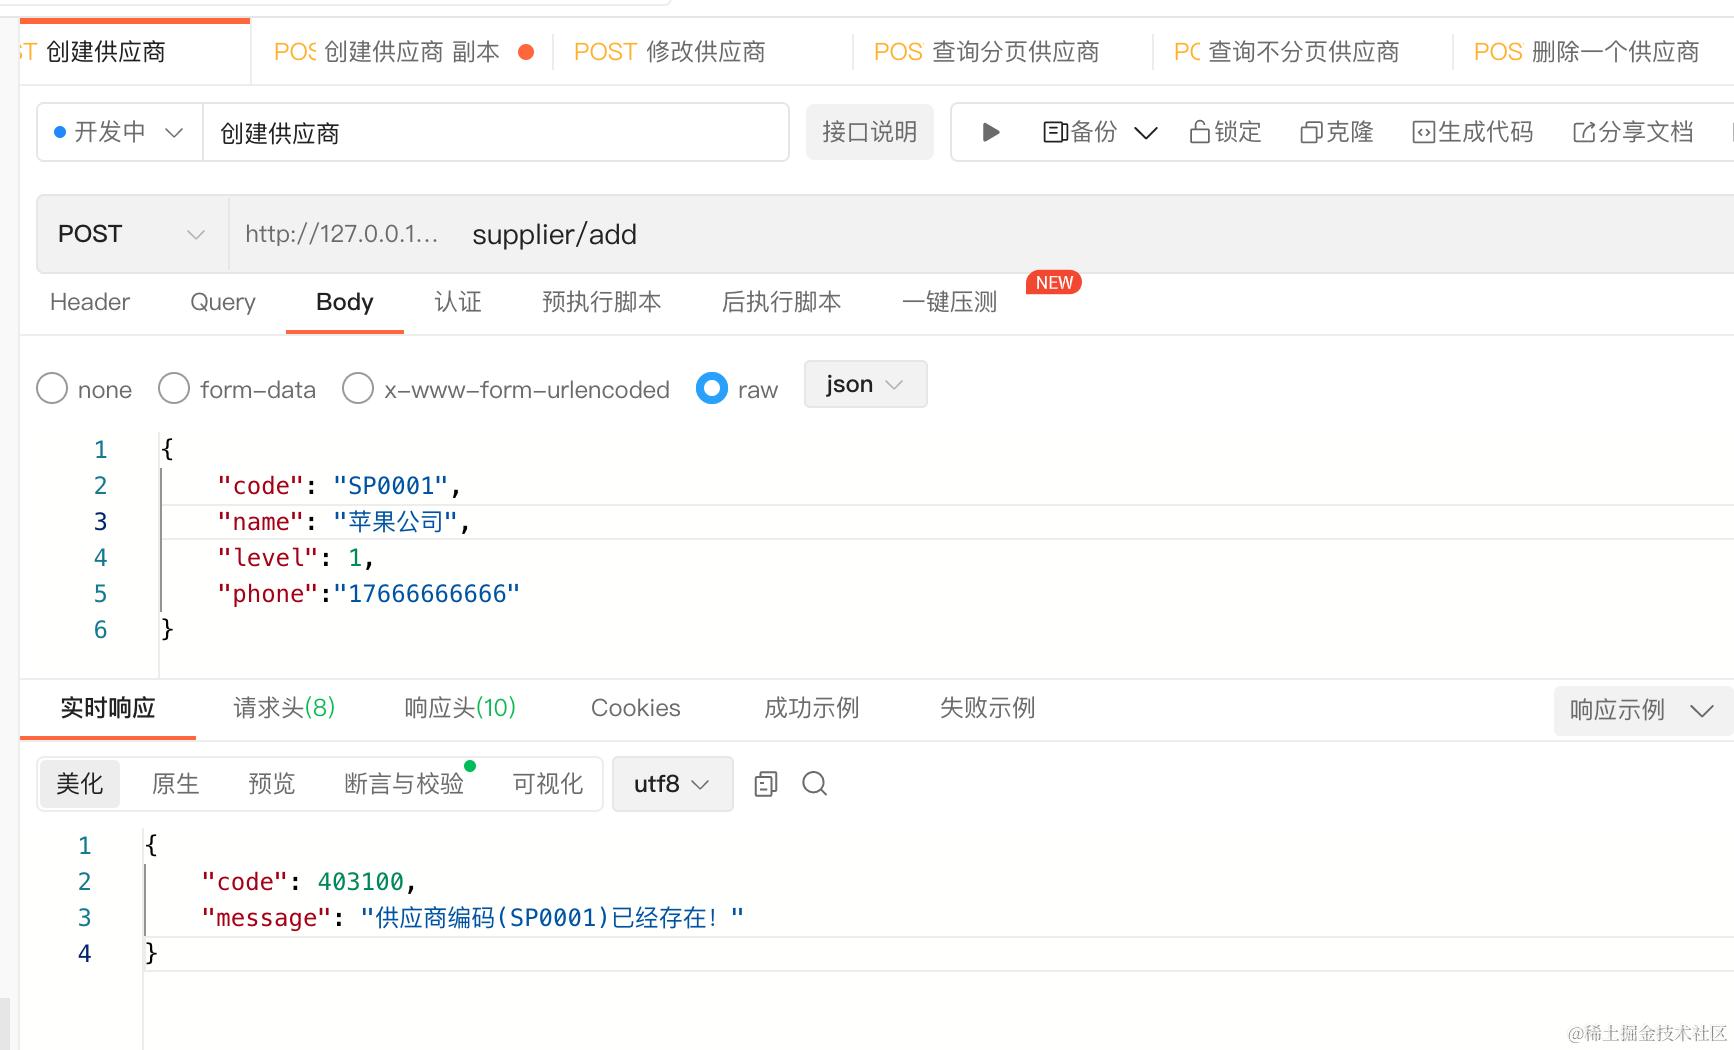Click the share document (分享文档) button
The width and height of the screenshot is (1734, 1050).
tap(1633, 132)
